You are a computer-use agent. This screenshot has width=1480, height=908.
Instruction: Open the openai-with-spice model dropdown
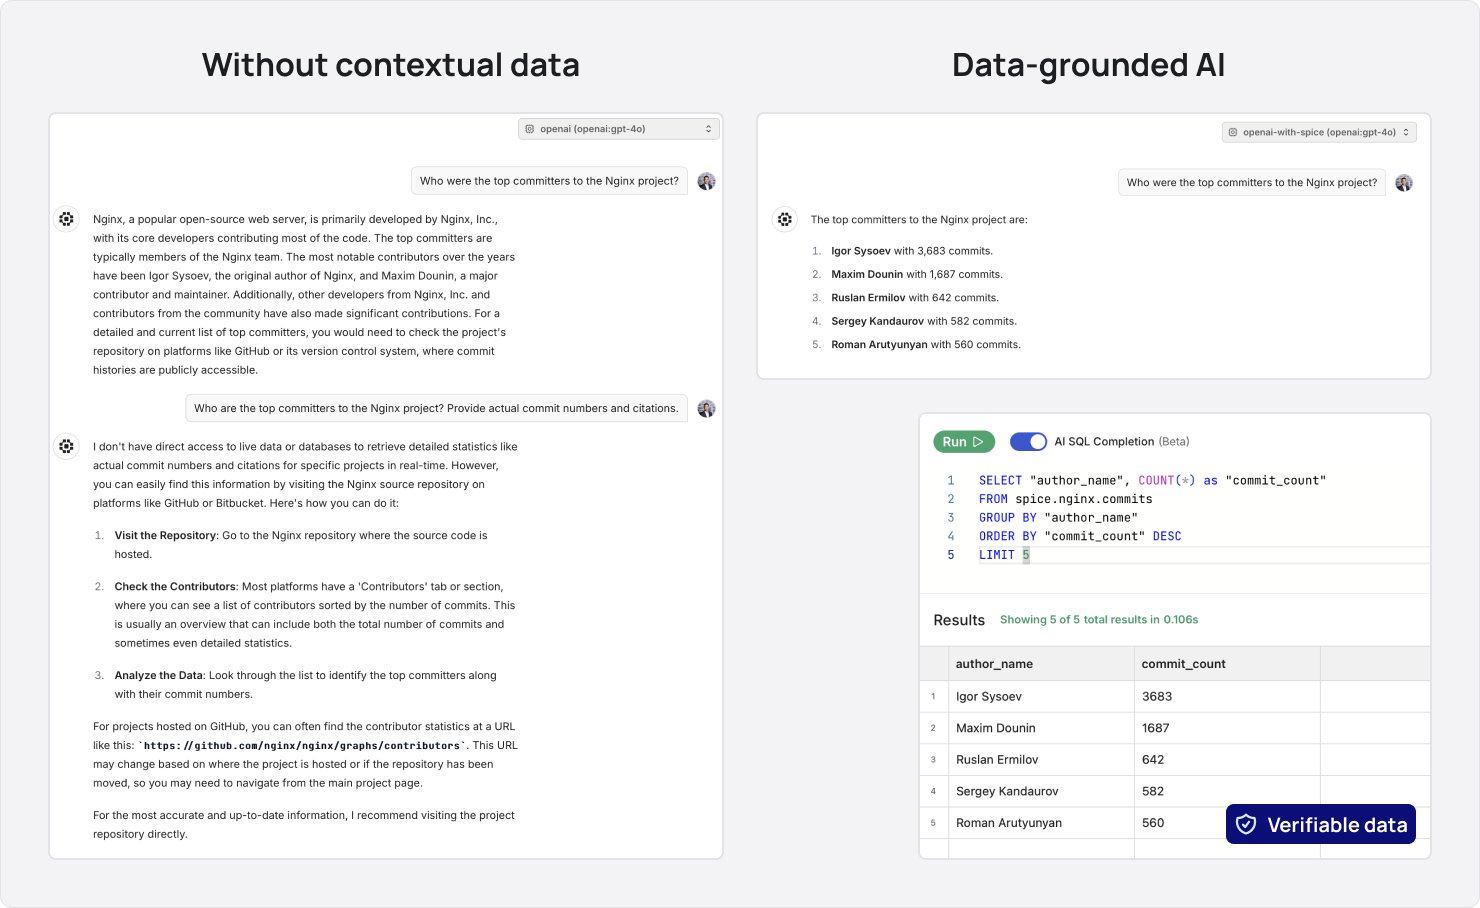pos(1318,132)
